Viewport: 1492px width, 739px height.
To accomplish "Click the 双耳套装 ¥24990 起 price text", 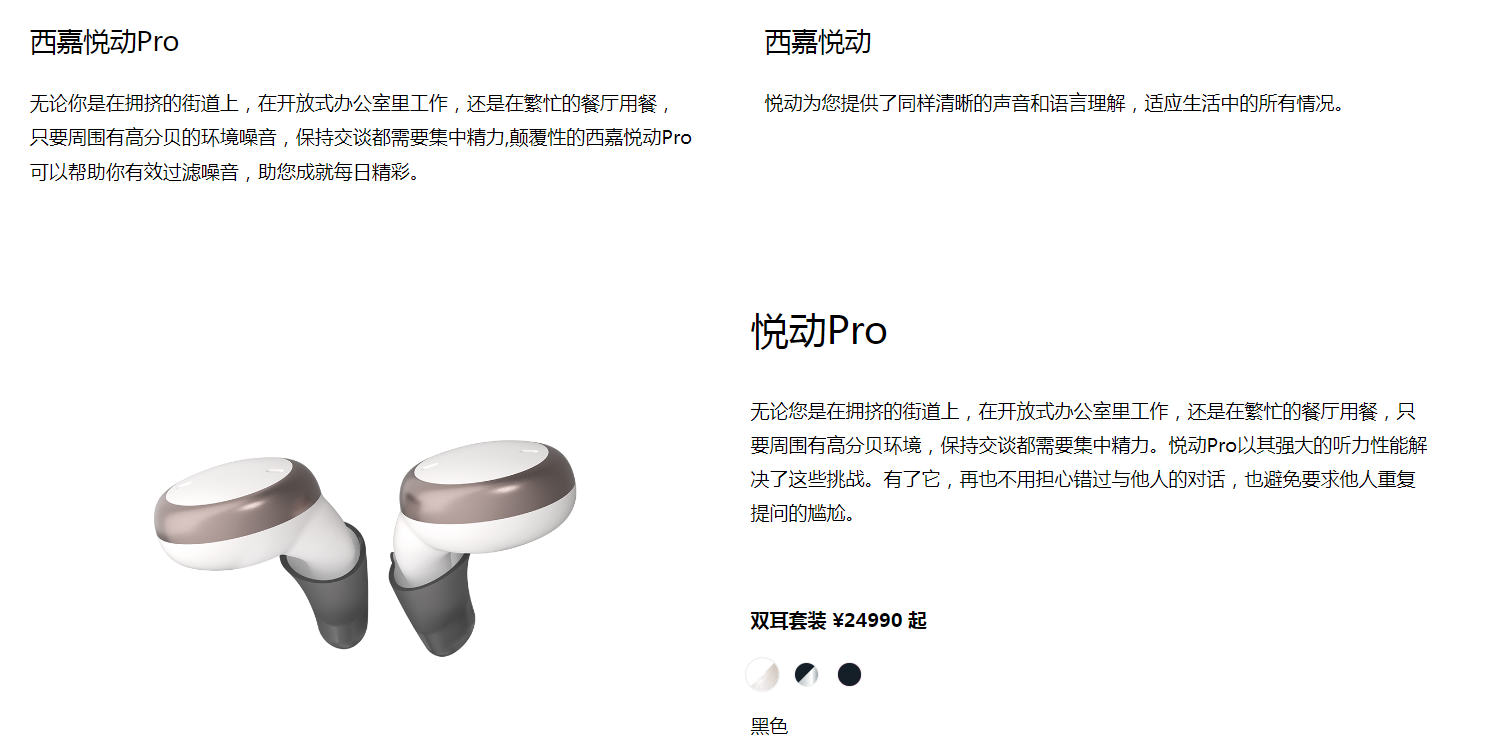I will (x=838, y=621).
